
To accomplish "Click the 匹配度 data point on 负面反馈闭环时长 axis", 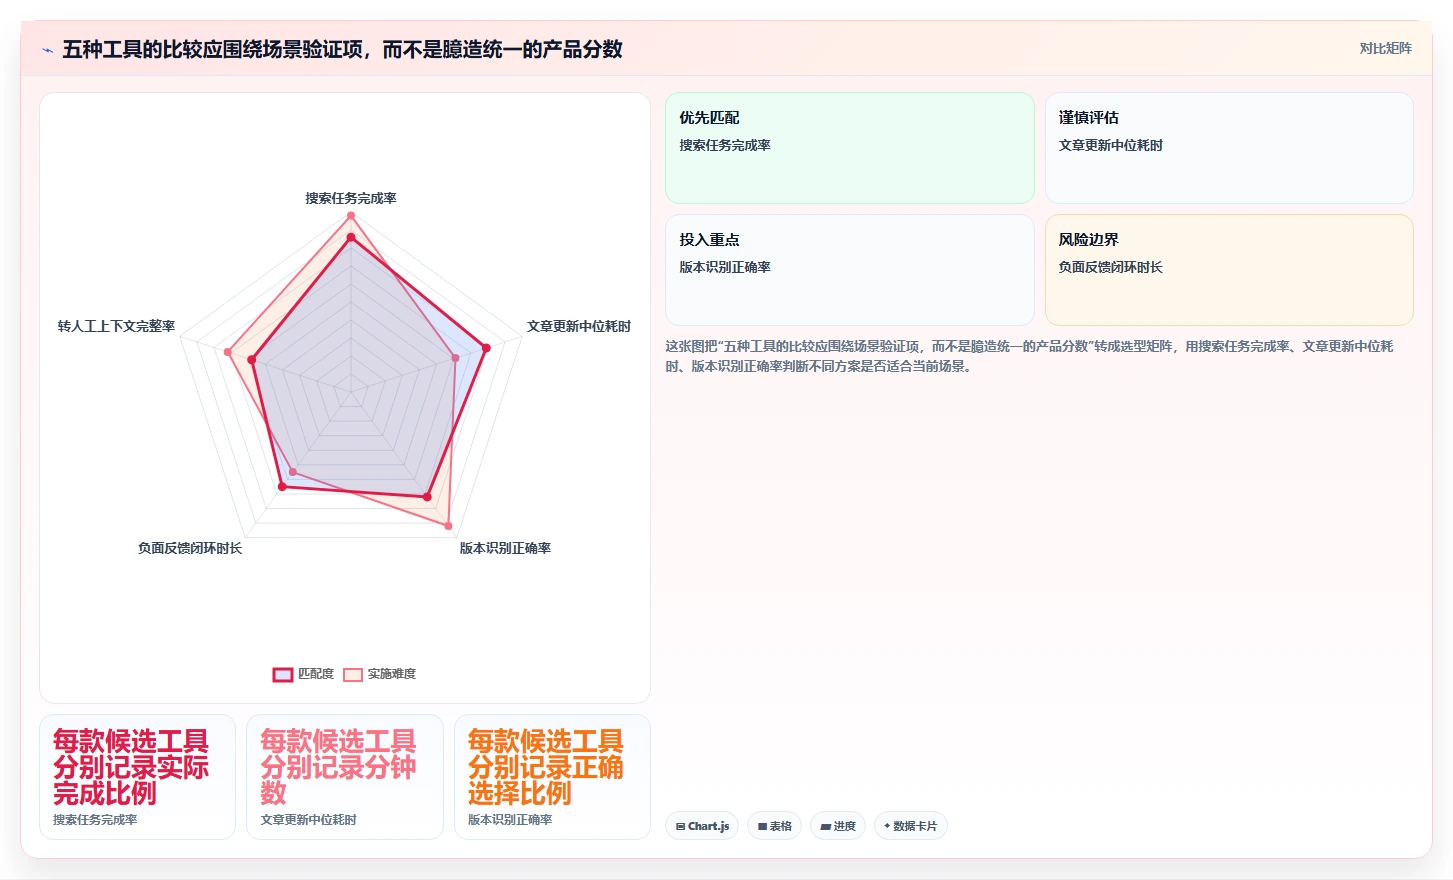I will 282,486.
